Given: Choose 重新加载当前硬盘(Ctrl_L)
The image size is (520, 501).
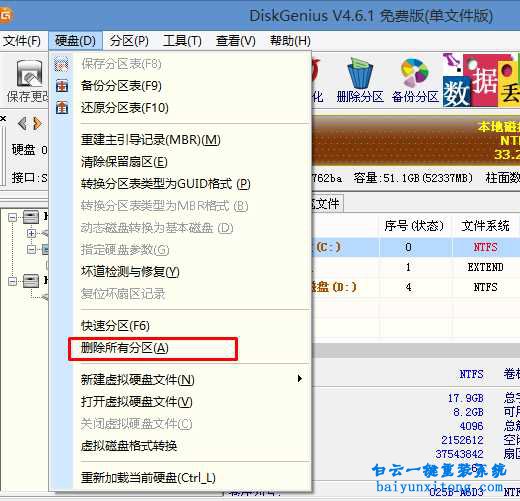Looking at the screenshot, I should tap(148, 478).
